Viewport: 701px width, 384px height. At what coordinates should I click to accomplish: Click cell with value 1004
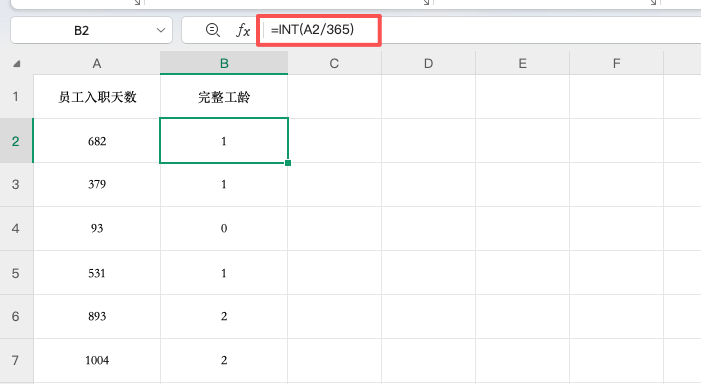97,360
